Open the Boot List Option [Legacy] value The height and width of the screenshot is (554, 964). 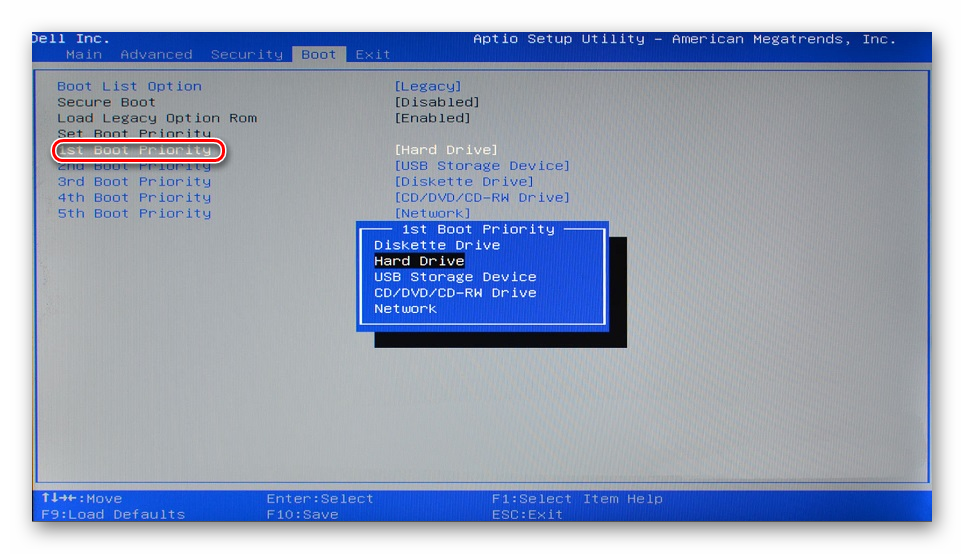[428, 86]
